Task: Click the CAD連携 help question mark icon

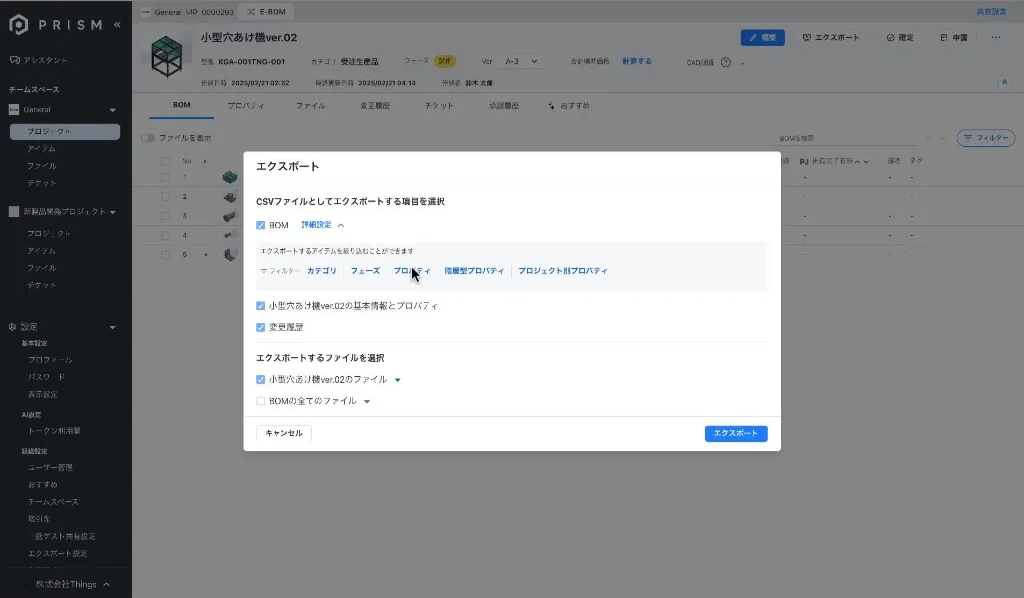Action: tap(725, 62)
